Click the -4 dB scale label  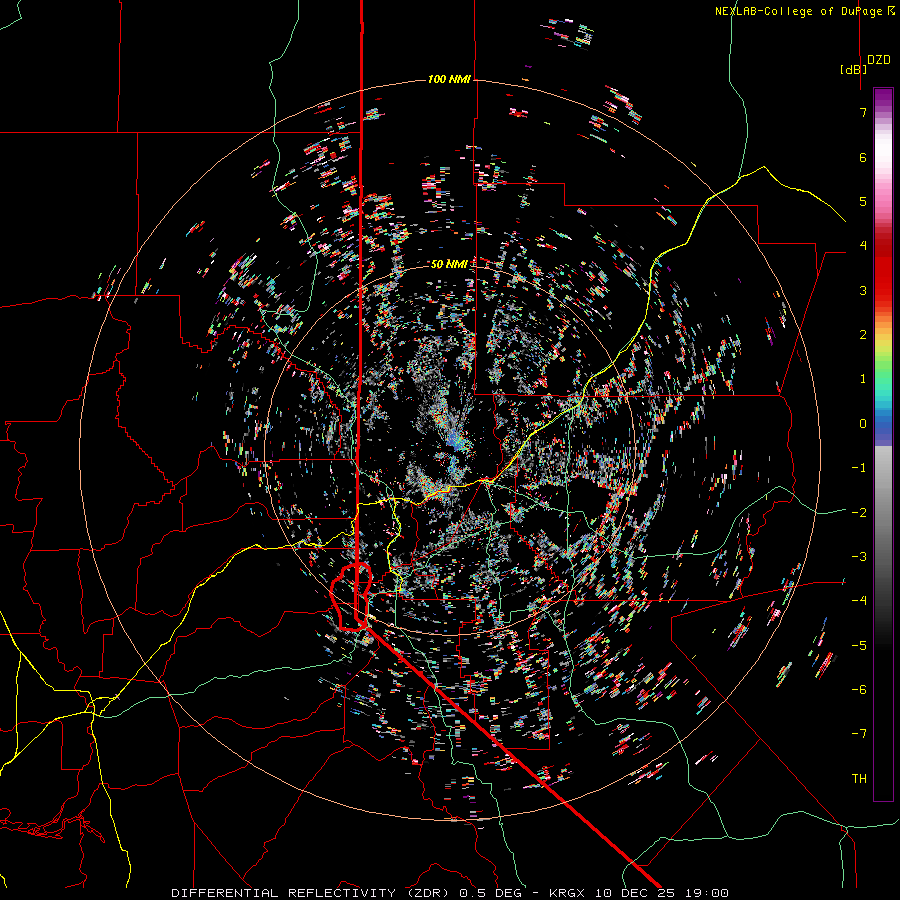tap(859, 601)
